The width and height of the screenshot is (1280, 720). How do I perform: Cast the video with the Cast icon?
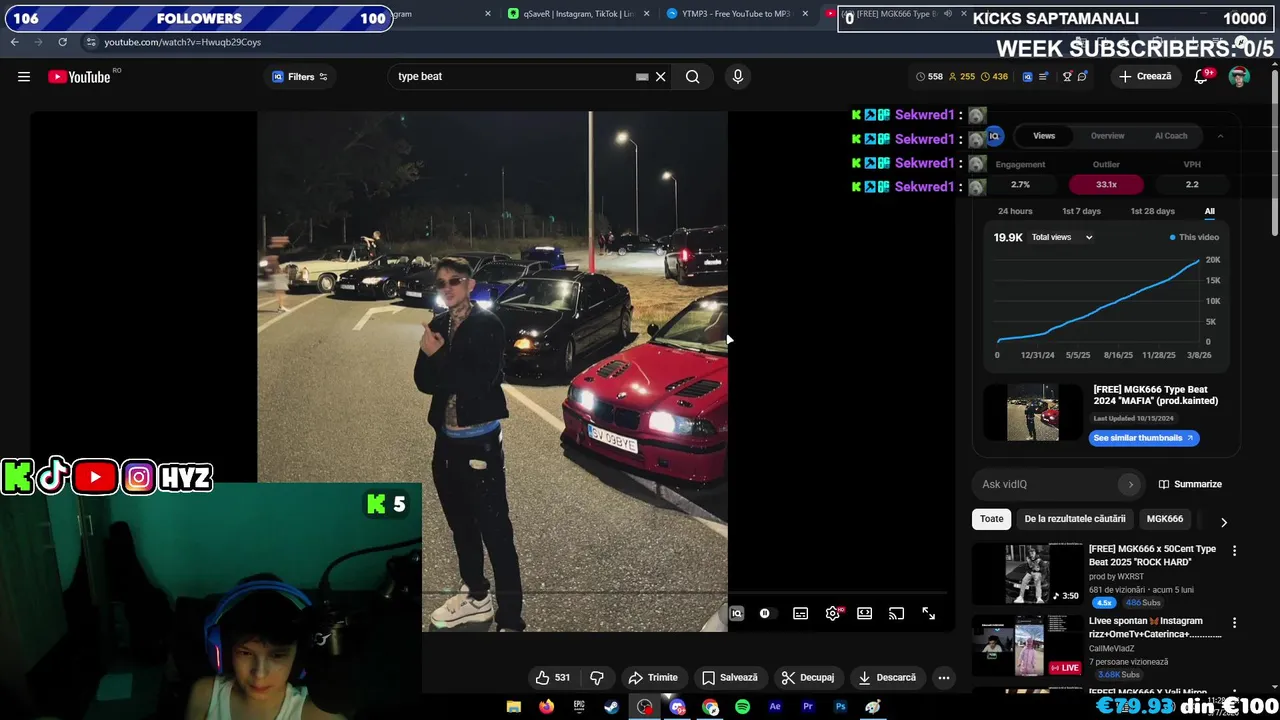point(897,614)
